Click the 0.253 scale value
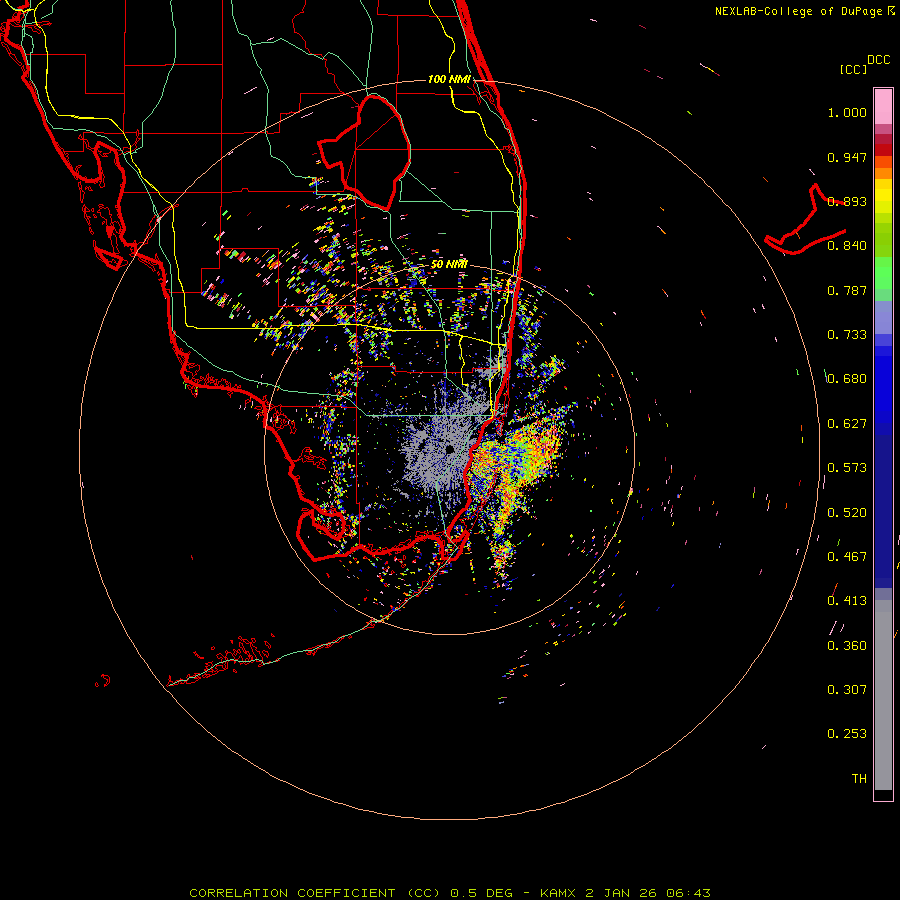The image size is (900, 900). tap(847, 734)
